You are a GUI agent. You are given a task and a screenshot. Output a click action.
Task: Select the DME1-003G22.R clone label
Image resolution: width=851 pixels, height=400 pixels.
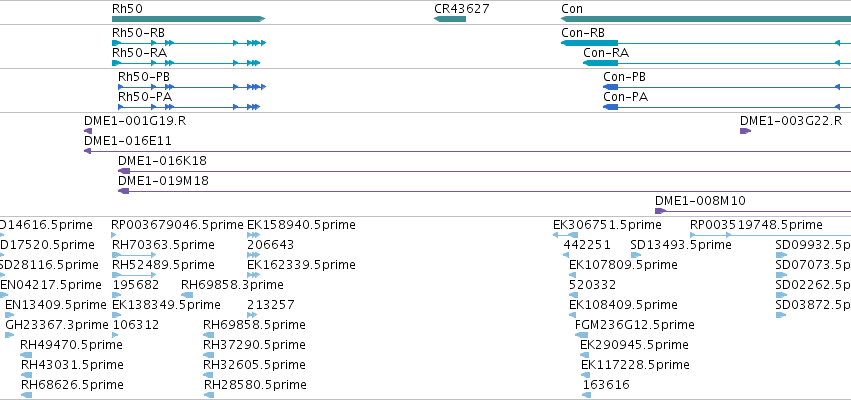pos(791,120)
